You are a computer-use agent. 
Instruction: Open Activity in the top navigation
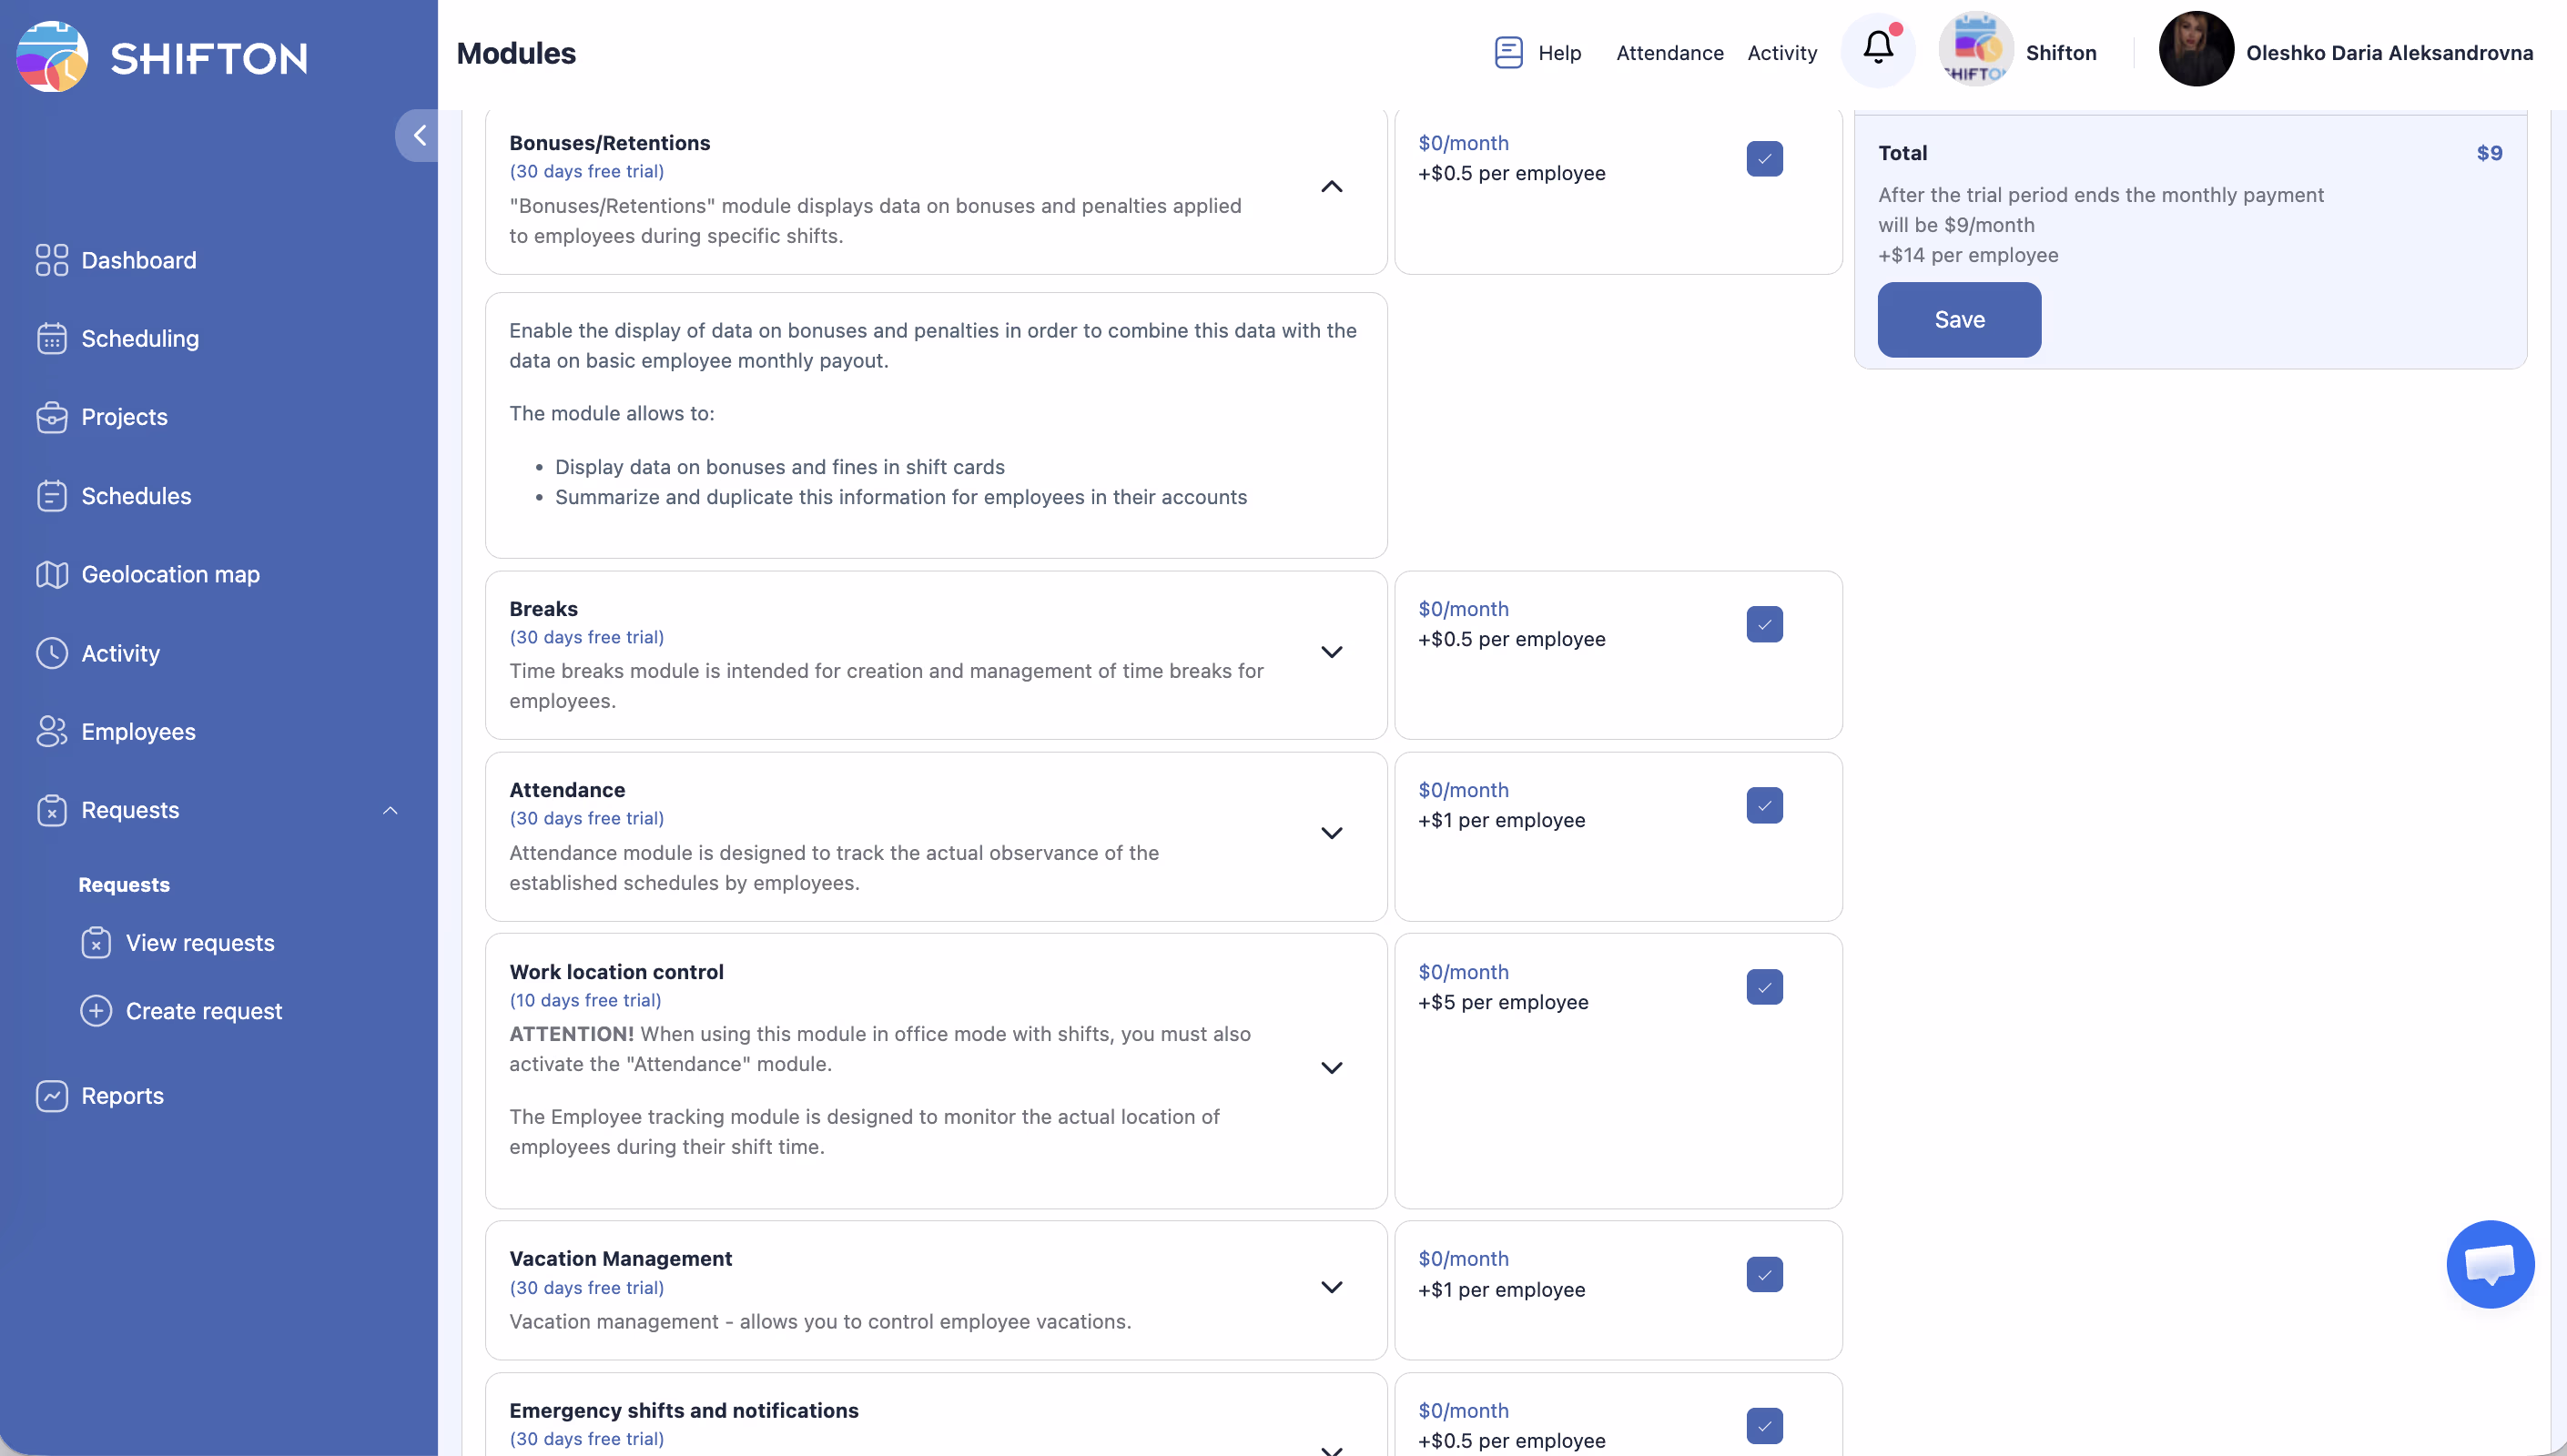1781,53
